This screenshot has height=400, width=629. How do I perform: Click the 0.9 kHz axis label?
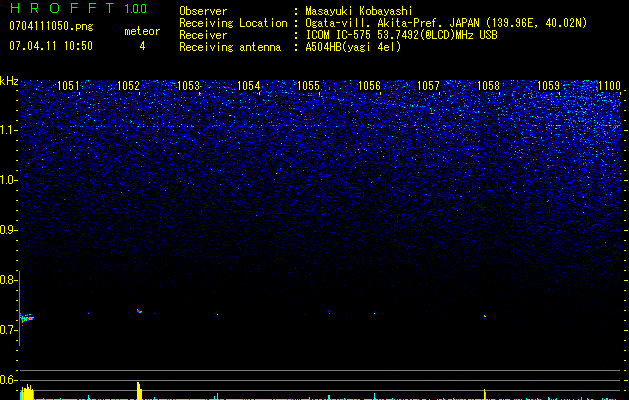coord(8,230)
